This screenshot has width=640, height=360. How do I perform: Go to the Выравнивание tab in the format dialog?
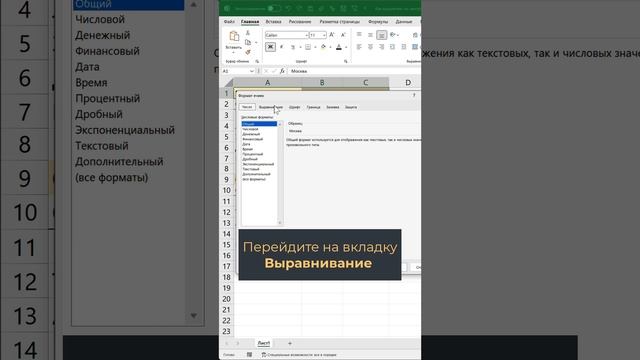(x=271, y=107)
